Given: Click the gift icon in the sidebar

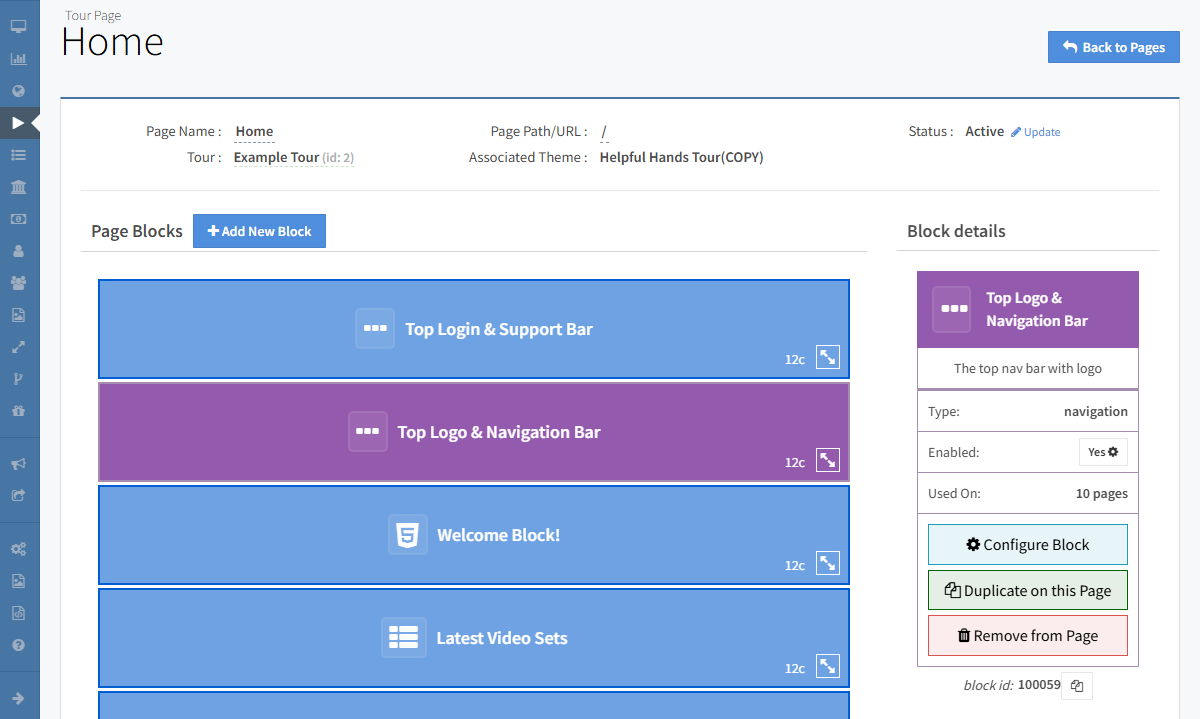Looking at the screenshot, I should point(18,411).
